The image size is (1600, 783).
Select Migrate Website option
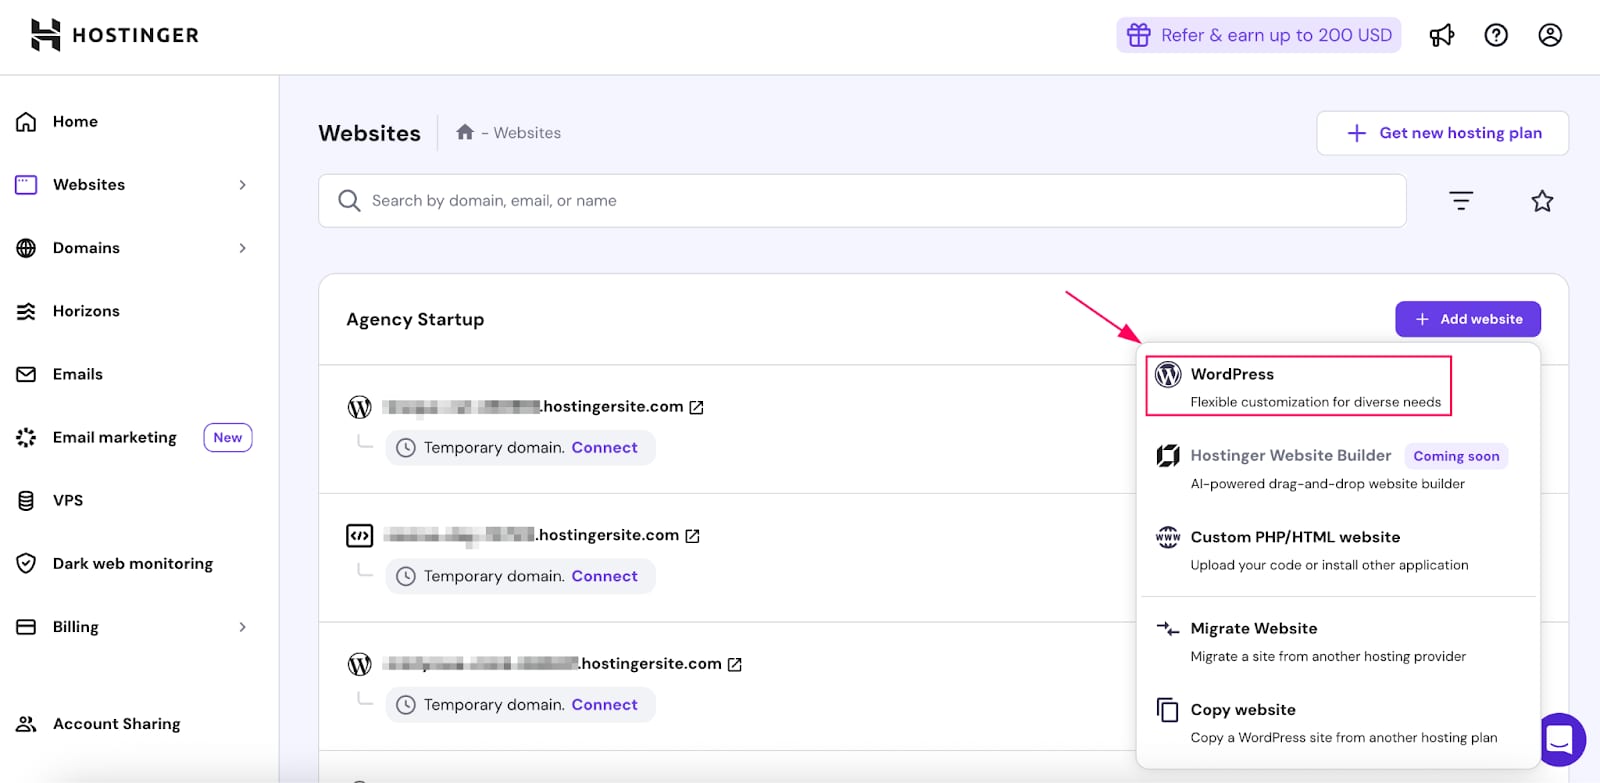pos(1254,629)
